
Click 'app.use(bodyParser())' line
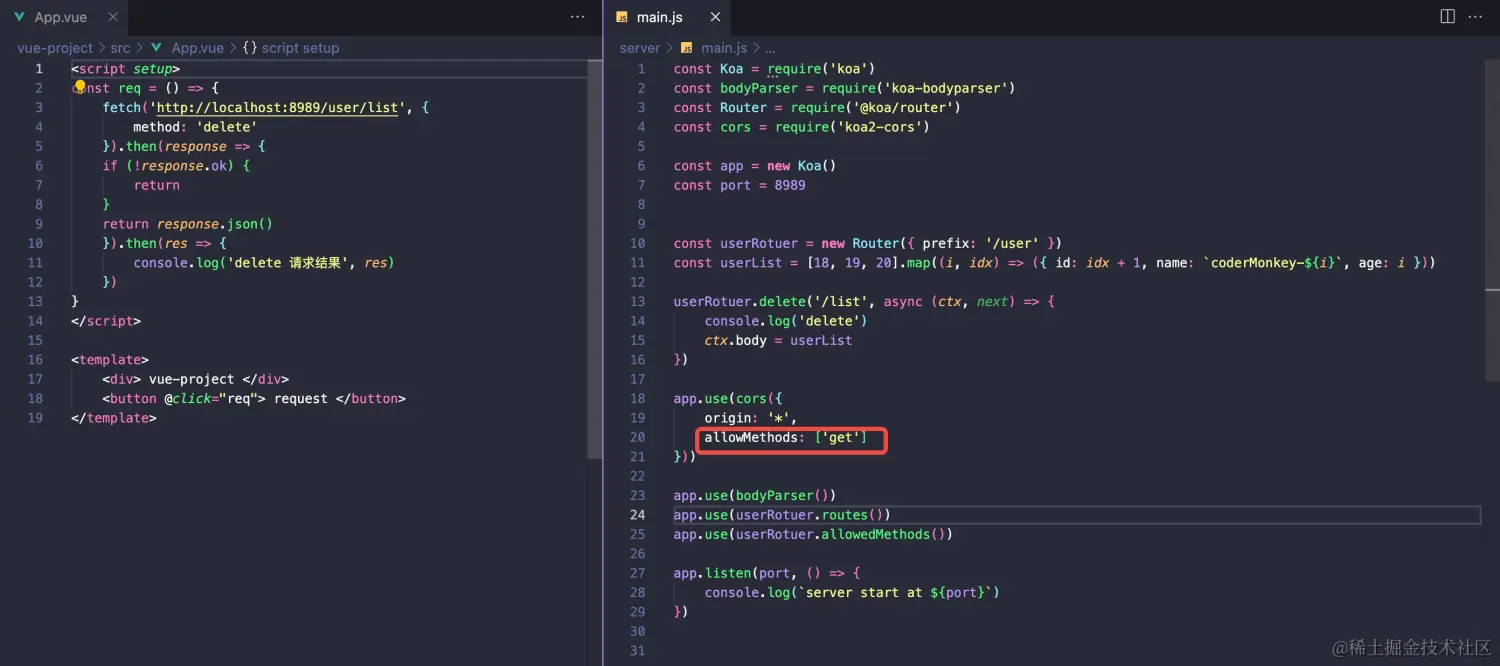[x=755, y=495]
